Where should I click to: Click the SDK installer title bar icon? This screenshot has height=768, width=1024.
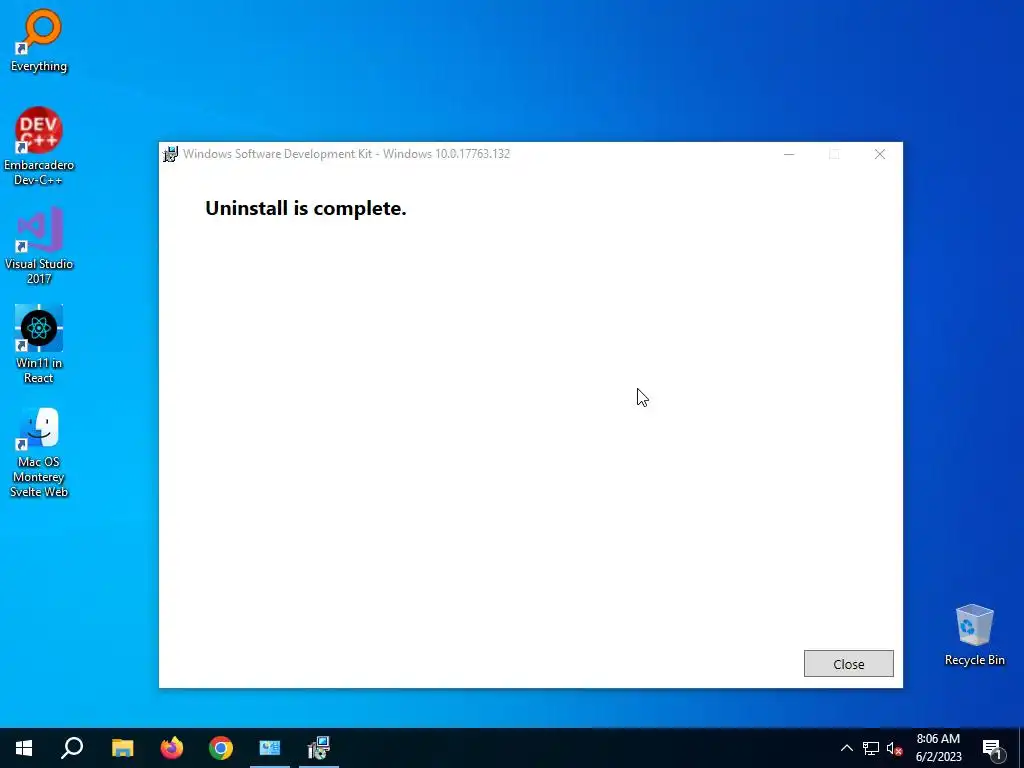(170, 154)
